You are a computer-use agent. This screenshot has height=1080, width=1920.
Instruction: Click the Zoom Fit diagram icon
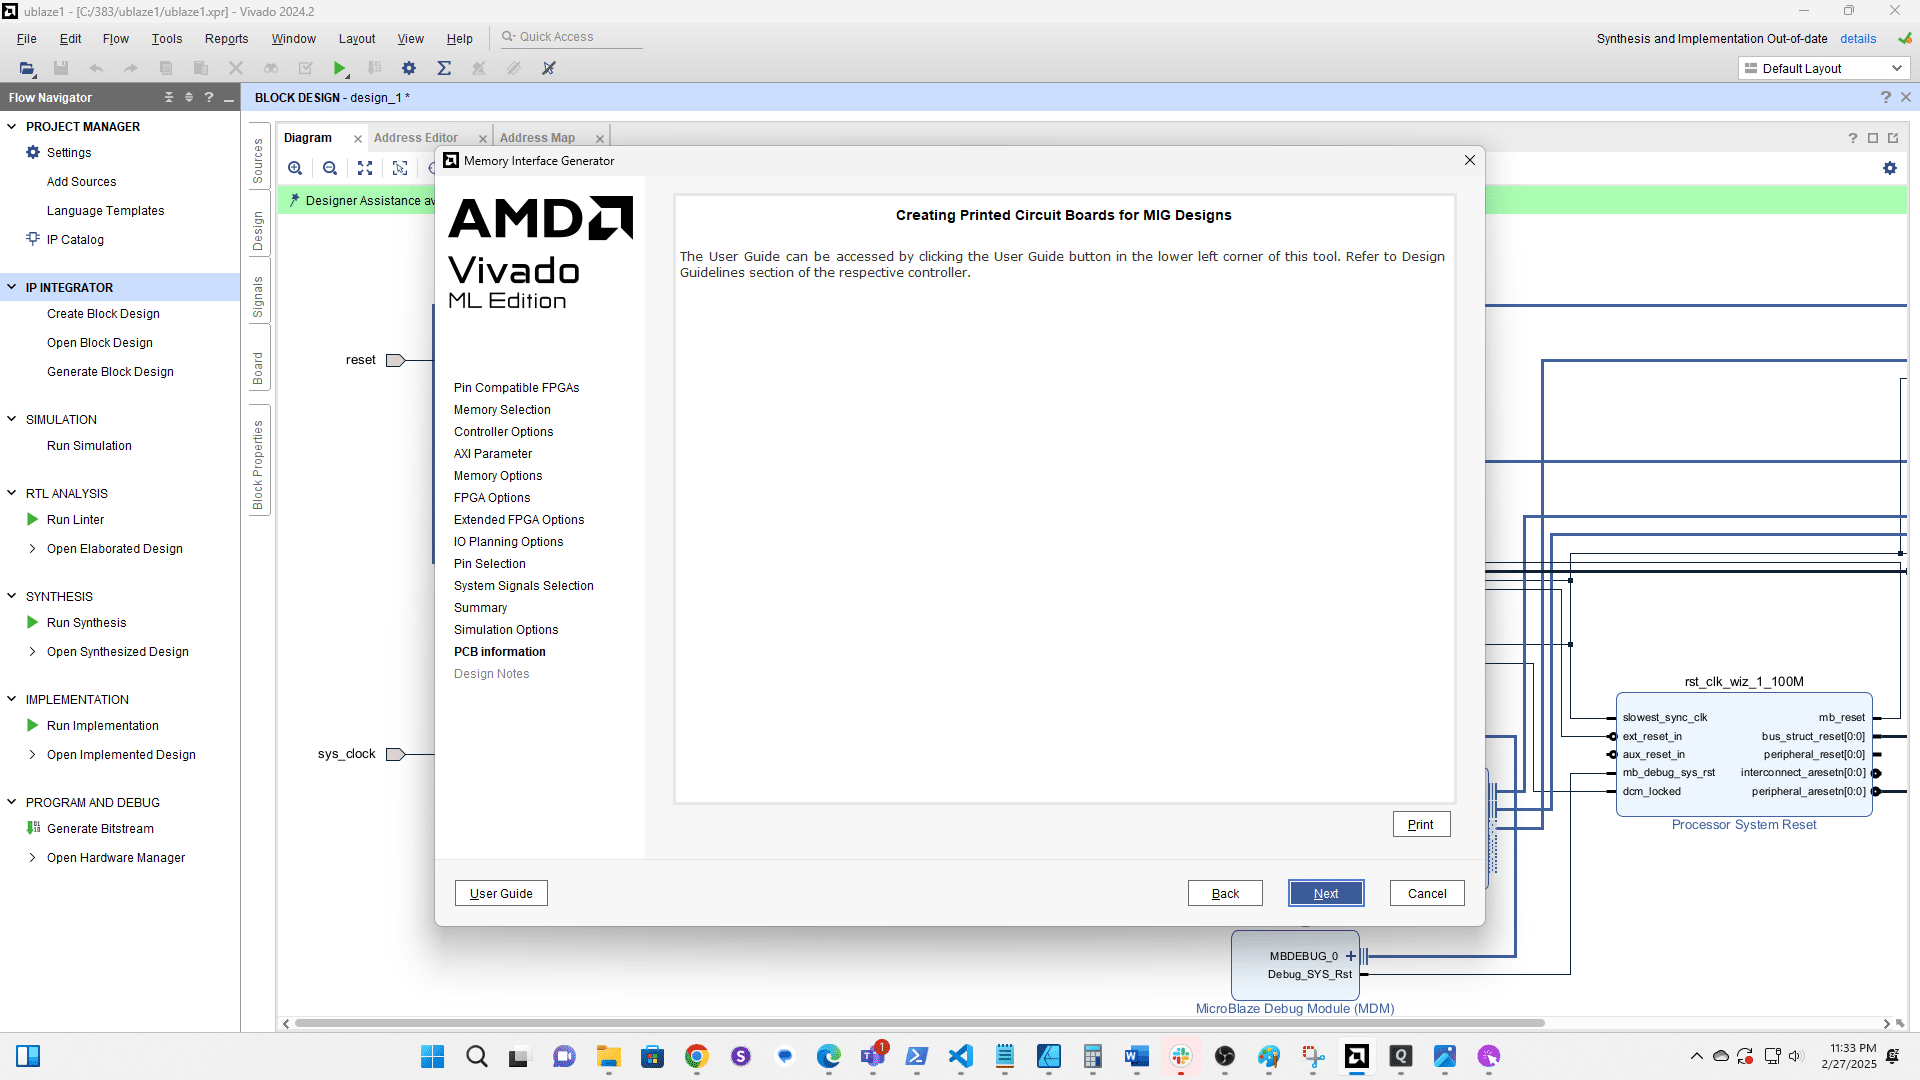pyautogui.click(x=365, y=168)
